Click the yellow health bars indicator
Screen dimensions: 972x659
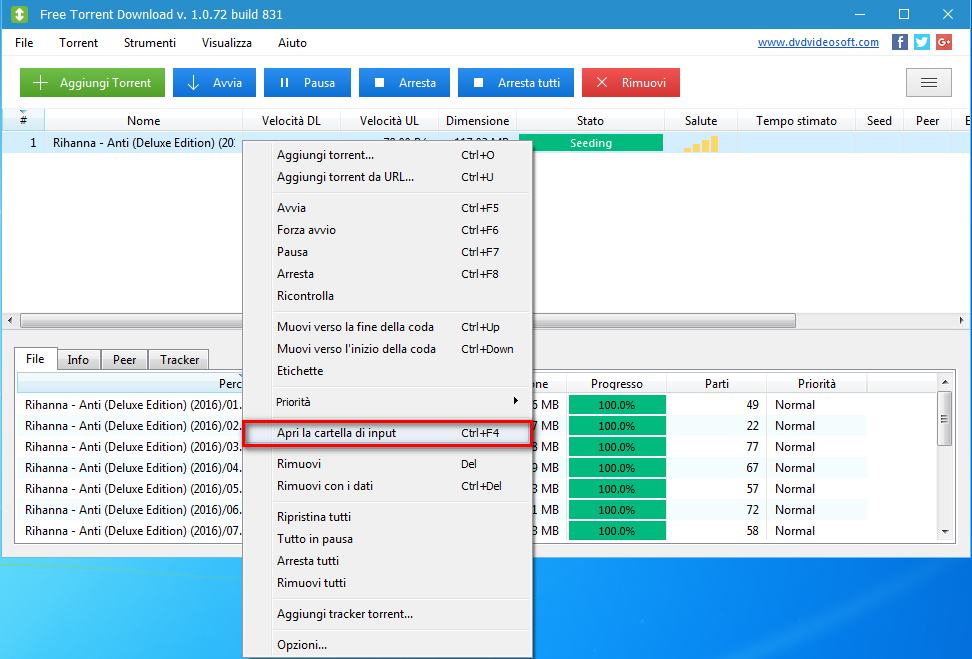[x=701, y=144]
